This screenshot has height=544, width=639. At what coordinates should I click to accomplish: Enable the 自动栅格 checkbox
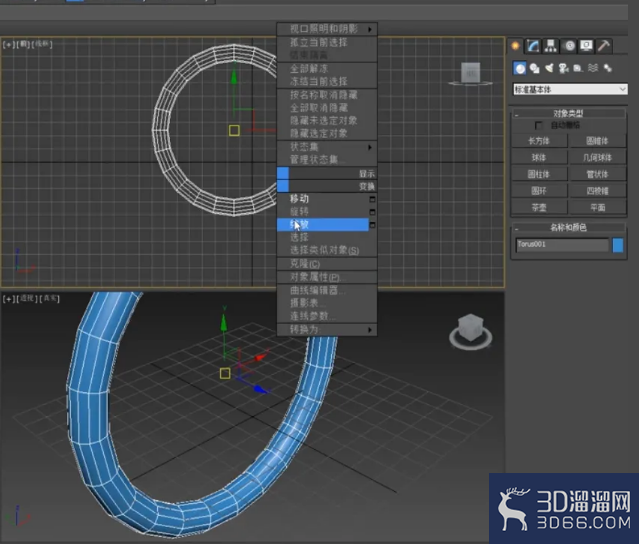point(538,125)
